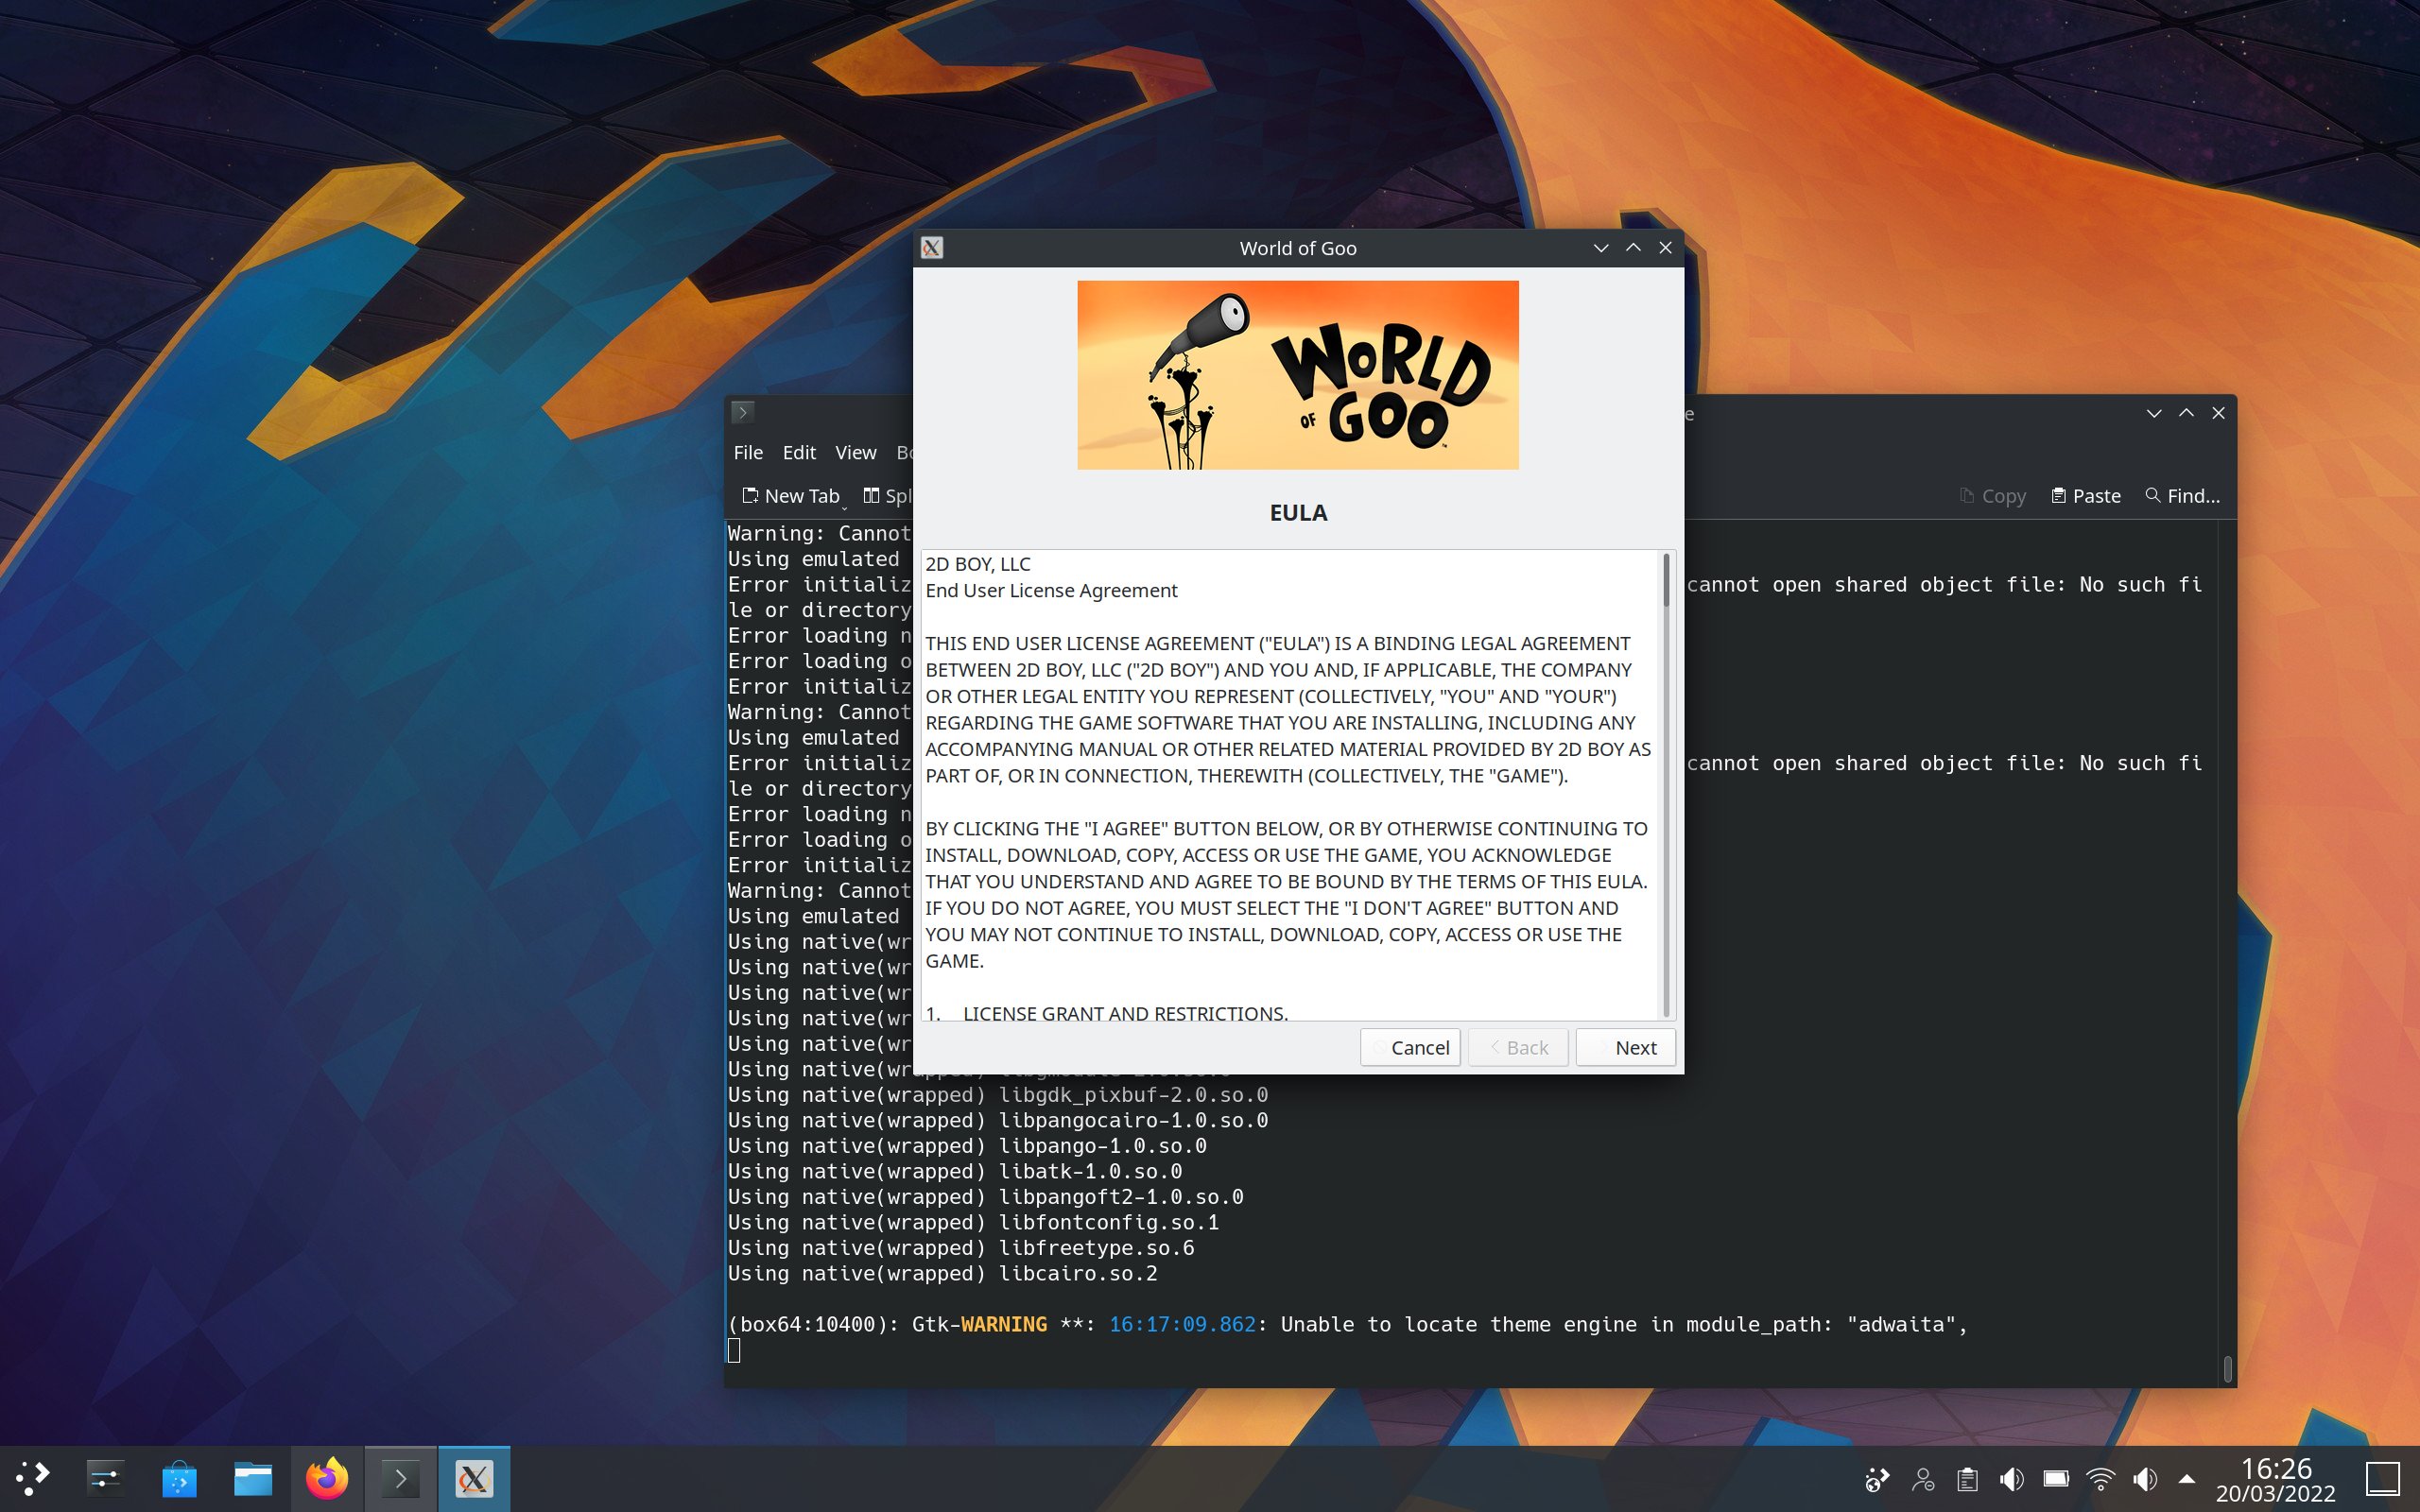Open the Konsole File menu

(x=748, y=452)
